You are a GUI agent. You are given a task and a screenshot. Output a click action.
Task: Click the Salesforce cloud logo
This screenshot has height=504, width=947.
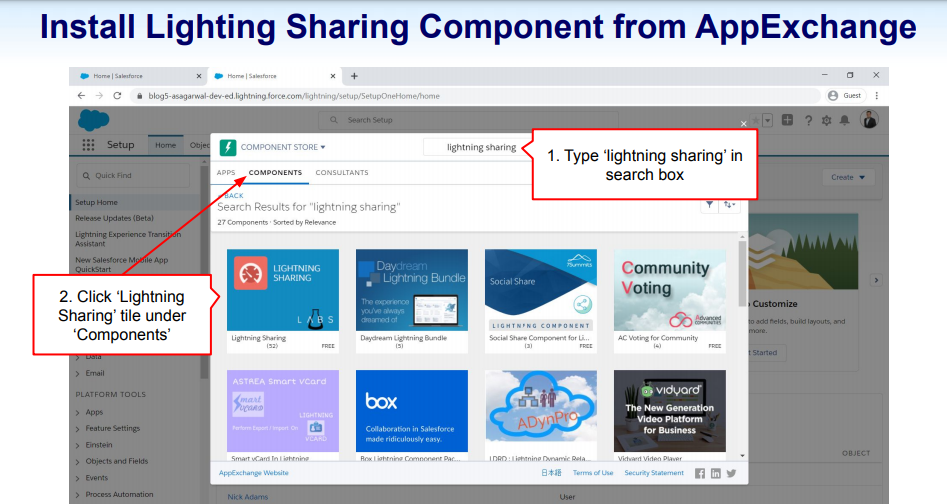94,120
